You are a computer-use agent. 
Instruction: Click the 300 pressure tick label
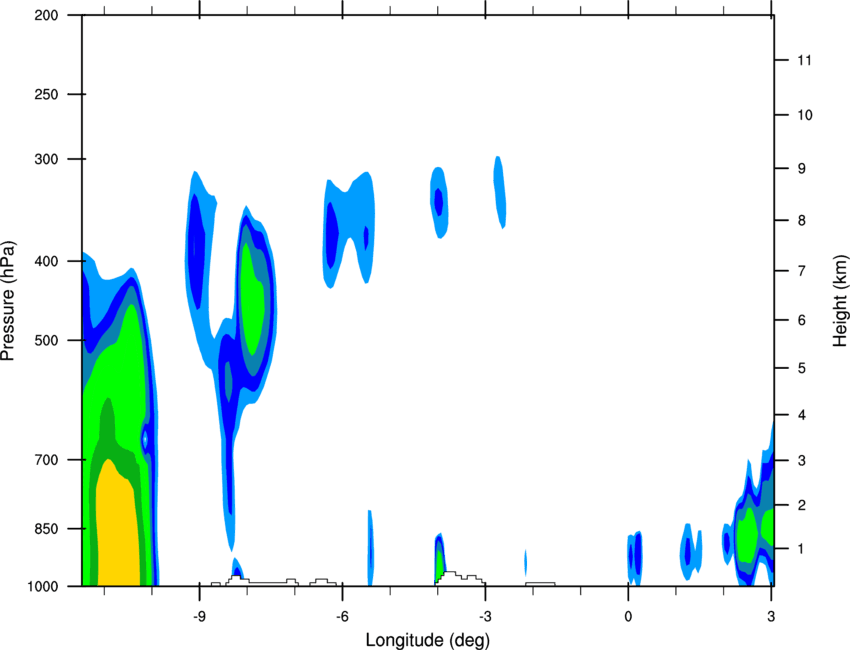46,159
